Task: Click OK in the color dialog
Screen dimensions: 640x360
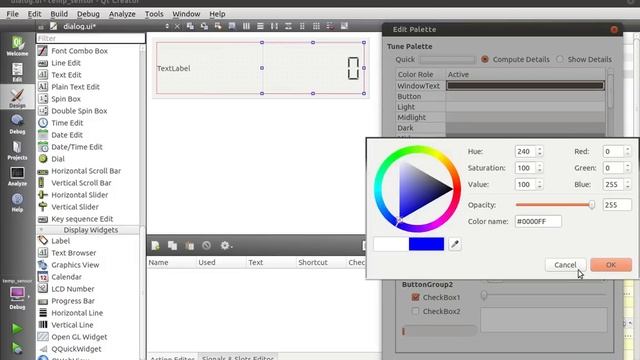Action: (611, 265)
